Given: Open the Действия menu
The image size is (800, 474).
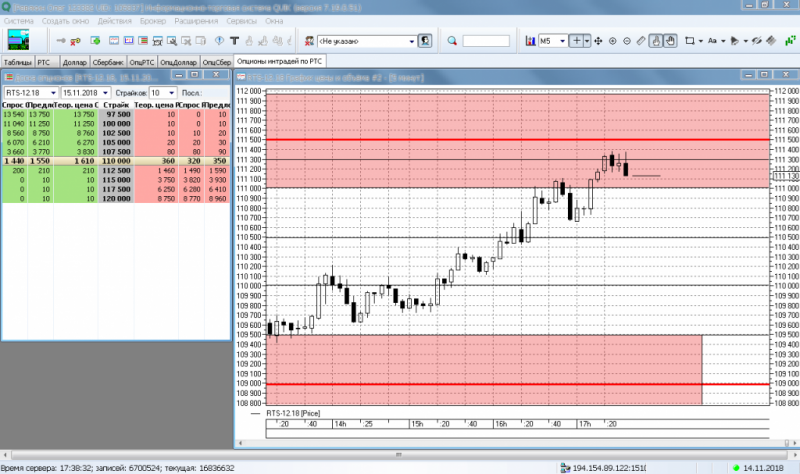Looking at the screenshot, I should [115, 21].
